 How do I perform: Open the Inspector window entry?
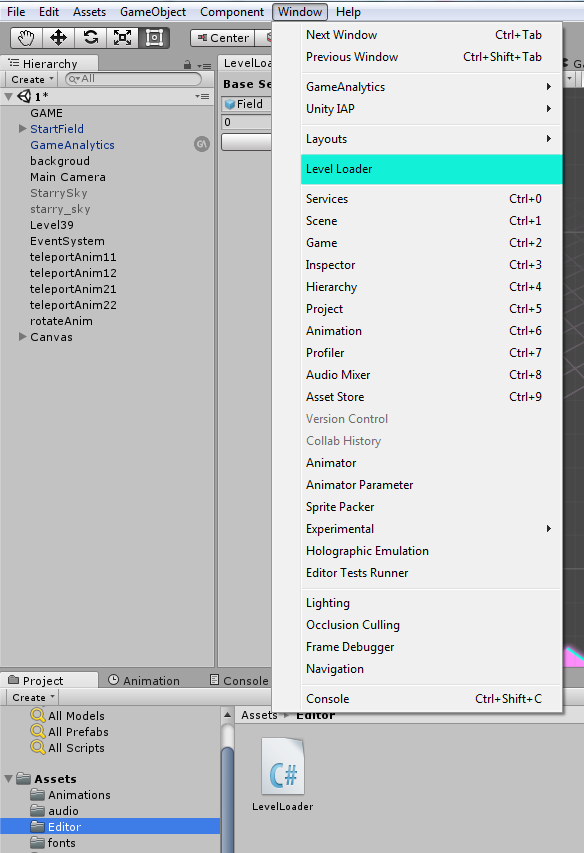tap(431, 265)
